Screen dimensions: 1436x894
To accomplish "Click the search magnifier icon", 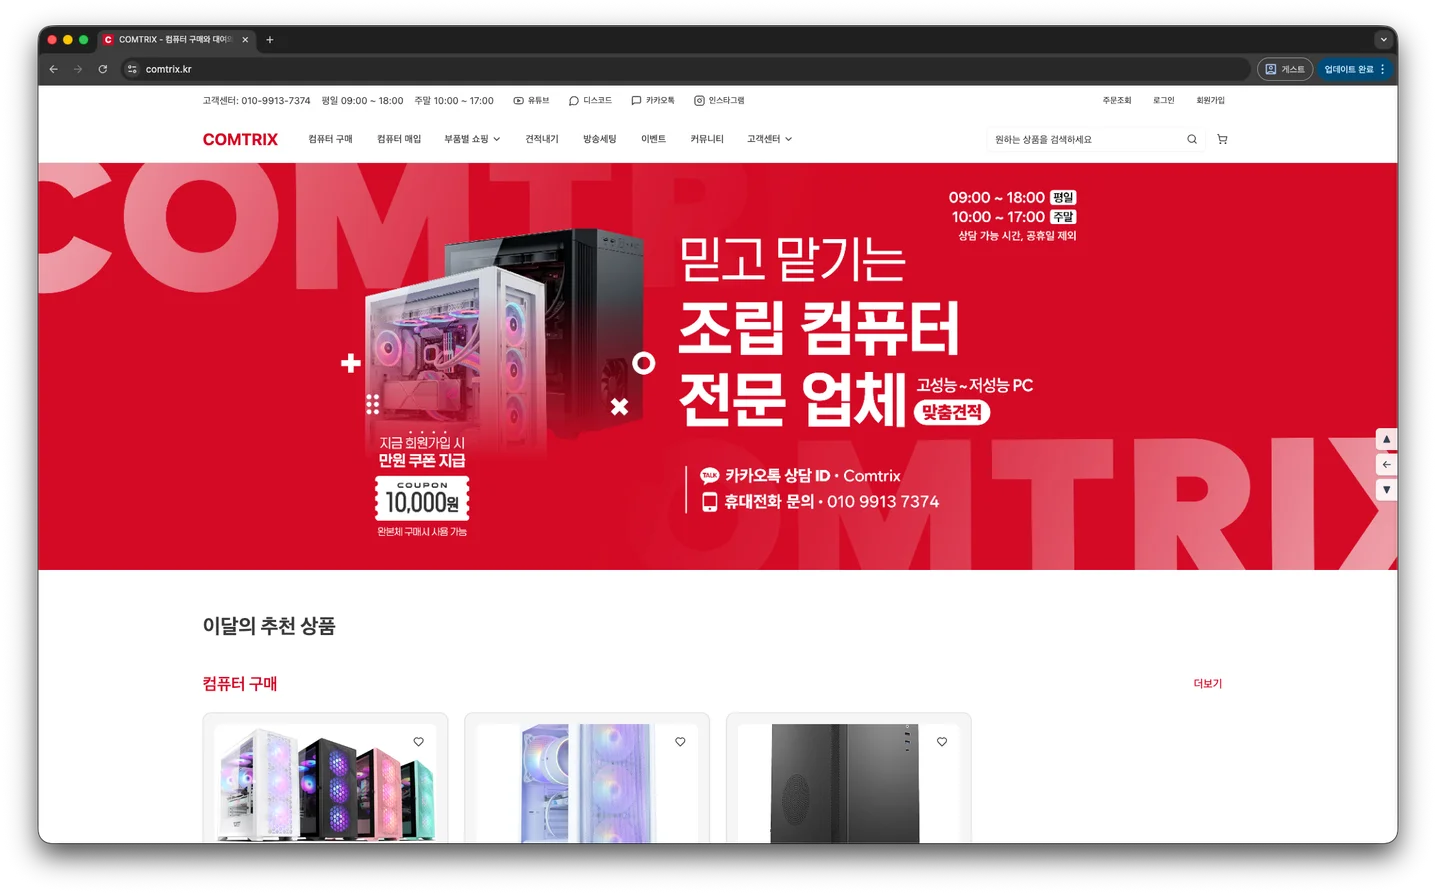I will pos(1192,139).
